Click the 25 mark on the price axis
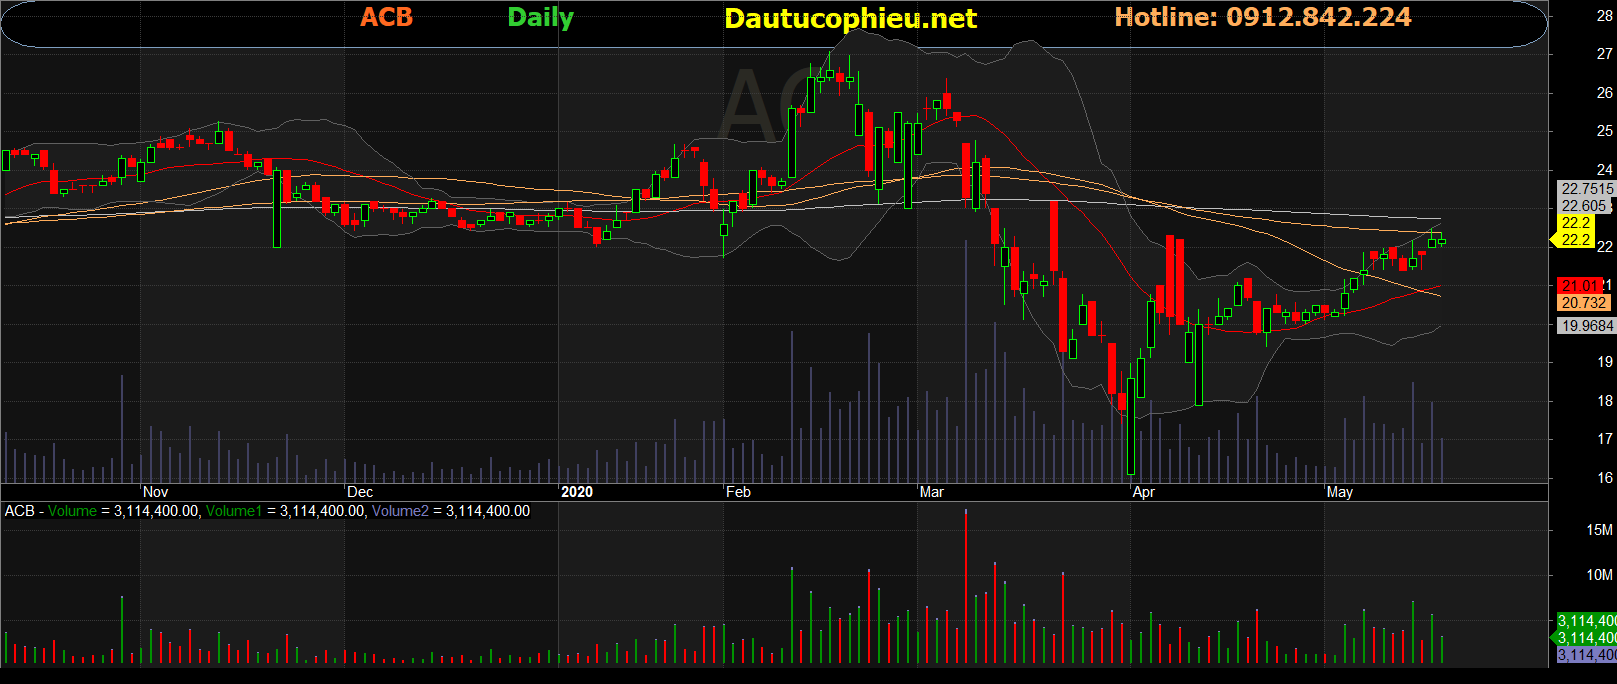 (x=1604, y=131)
